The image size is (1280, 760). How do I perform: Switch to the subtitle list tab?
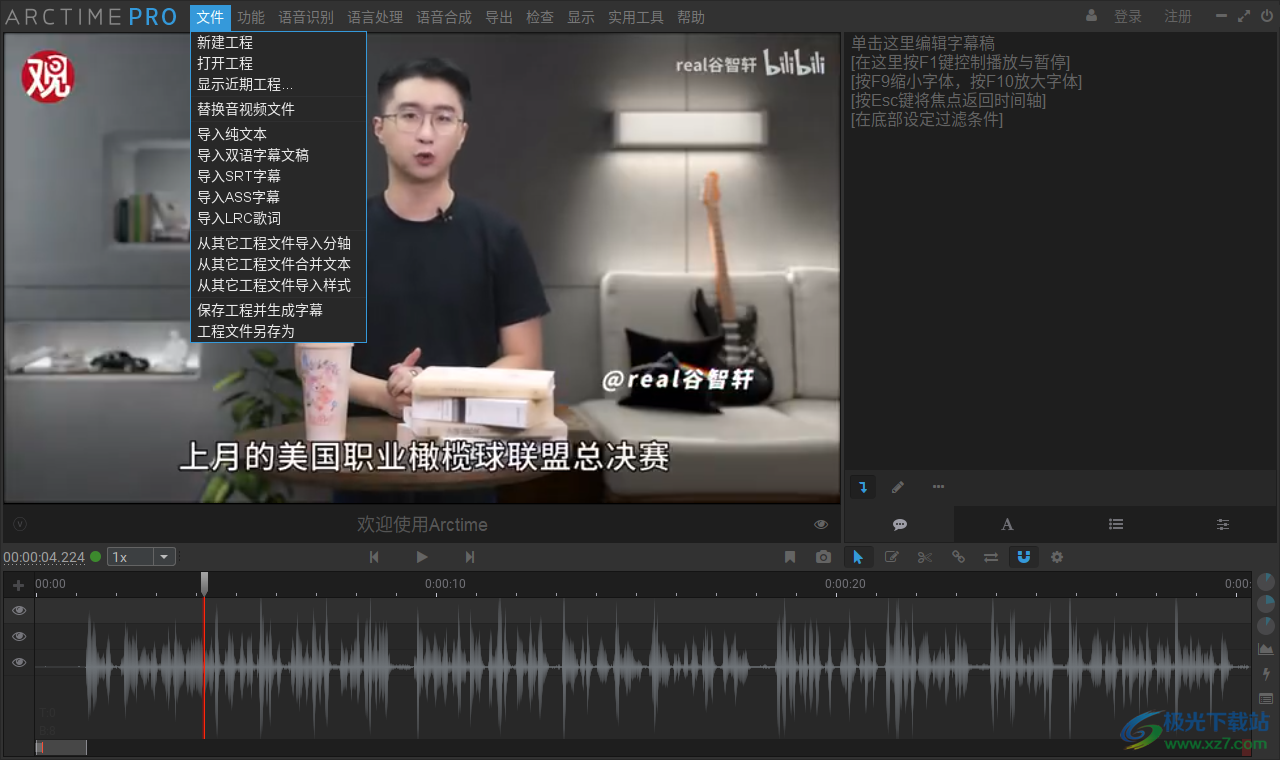point(1116,524)
